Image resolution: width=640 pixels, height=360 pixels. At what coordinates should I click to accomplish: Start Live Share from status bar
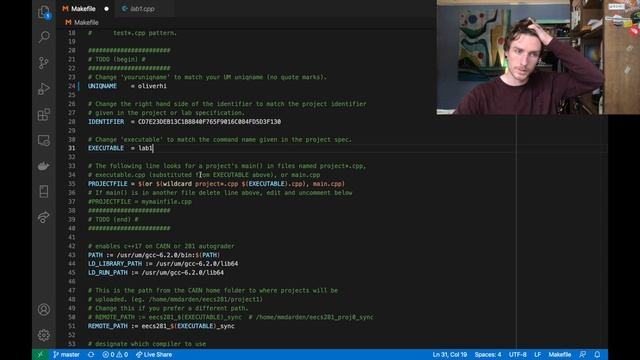click(154, 355)
